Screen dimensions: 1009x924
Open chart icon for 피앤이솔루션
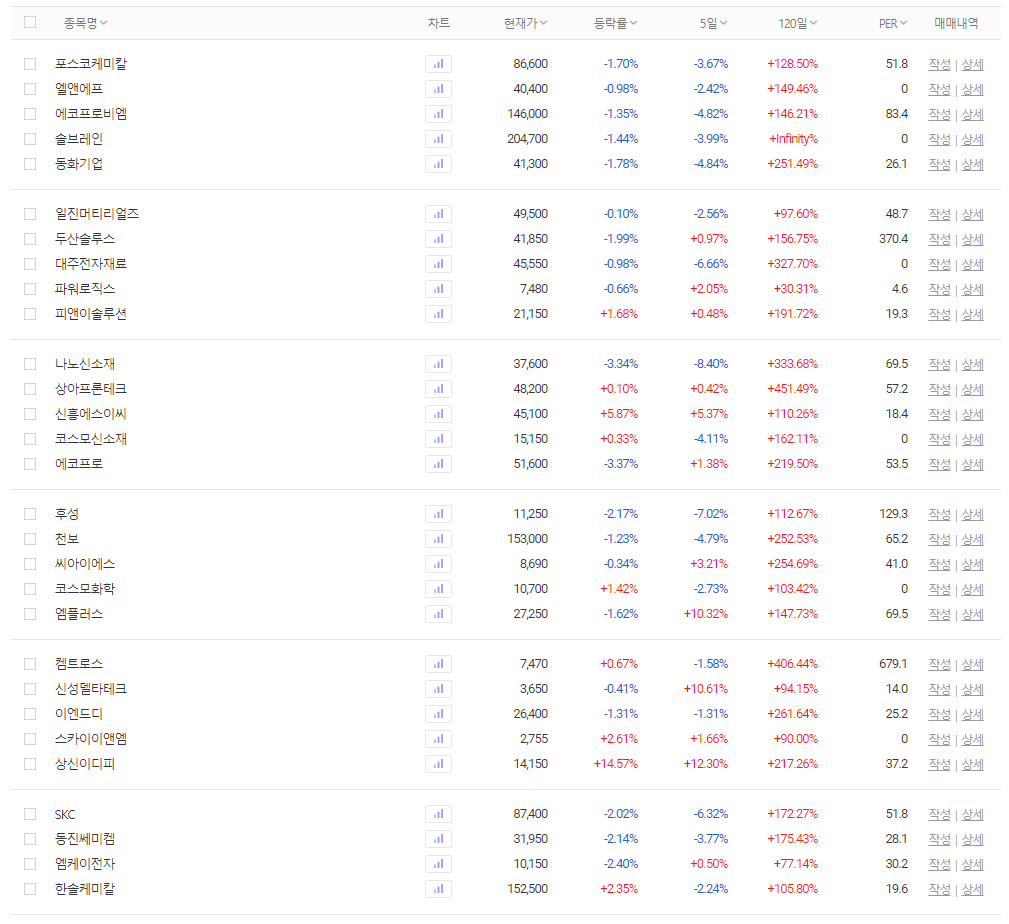pos(438,314)
